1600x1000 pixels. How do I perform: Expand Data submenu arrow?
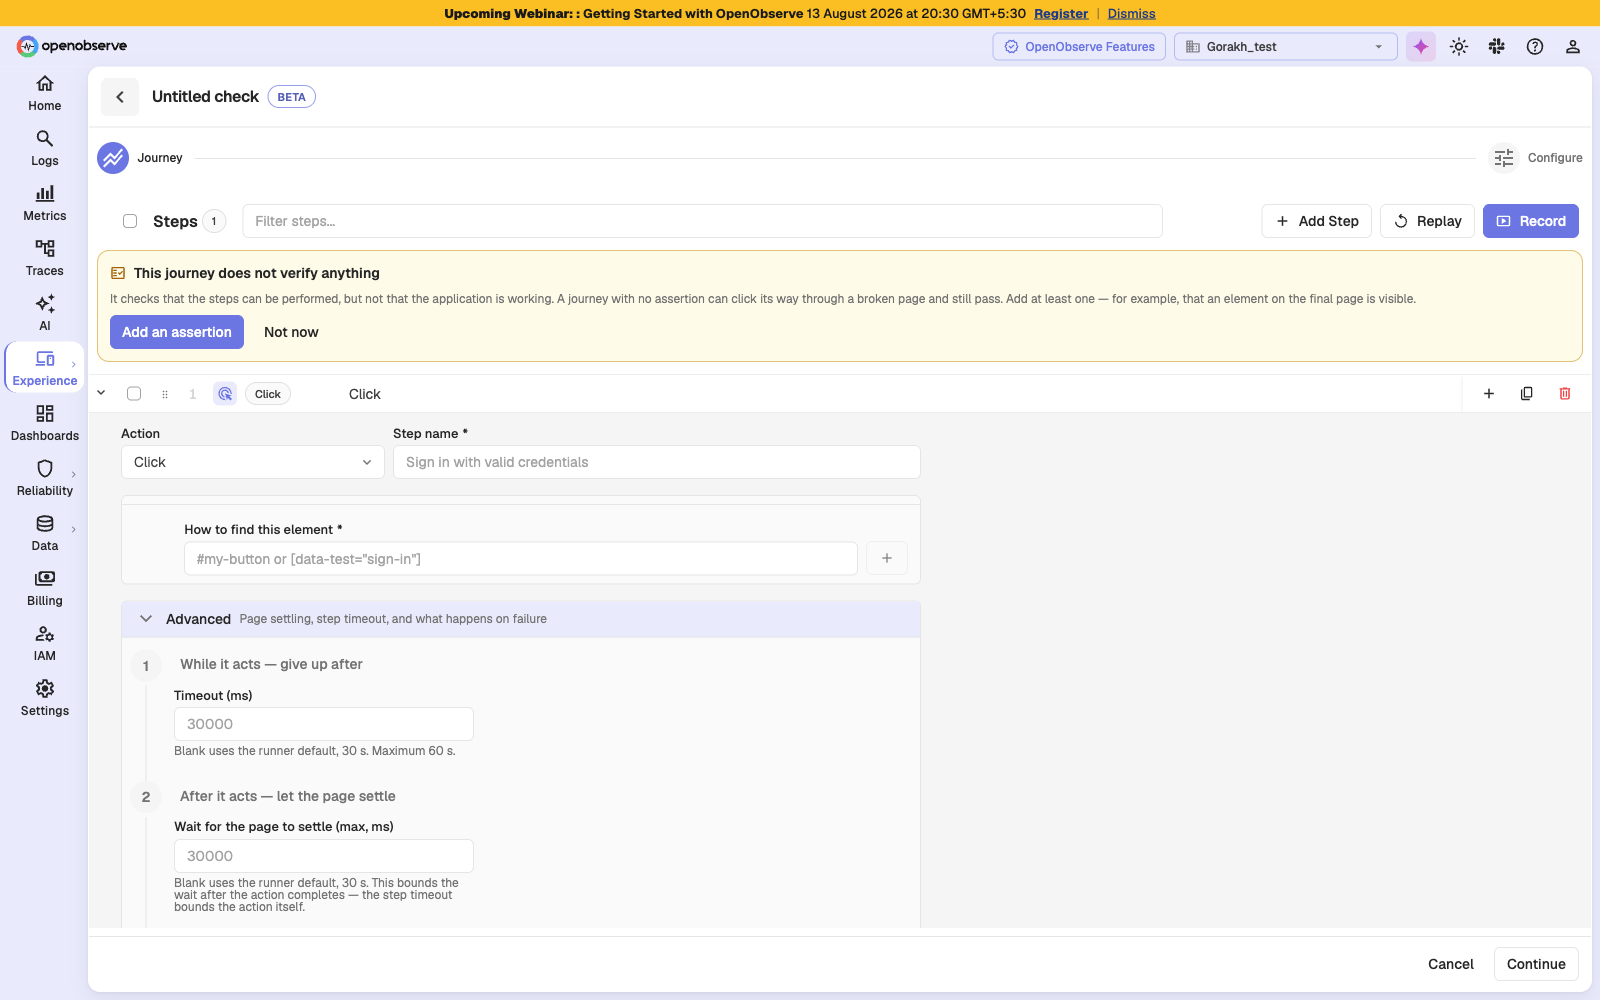pyautogui.click(x=74, y=529)
